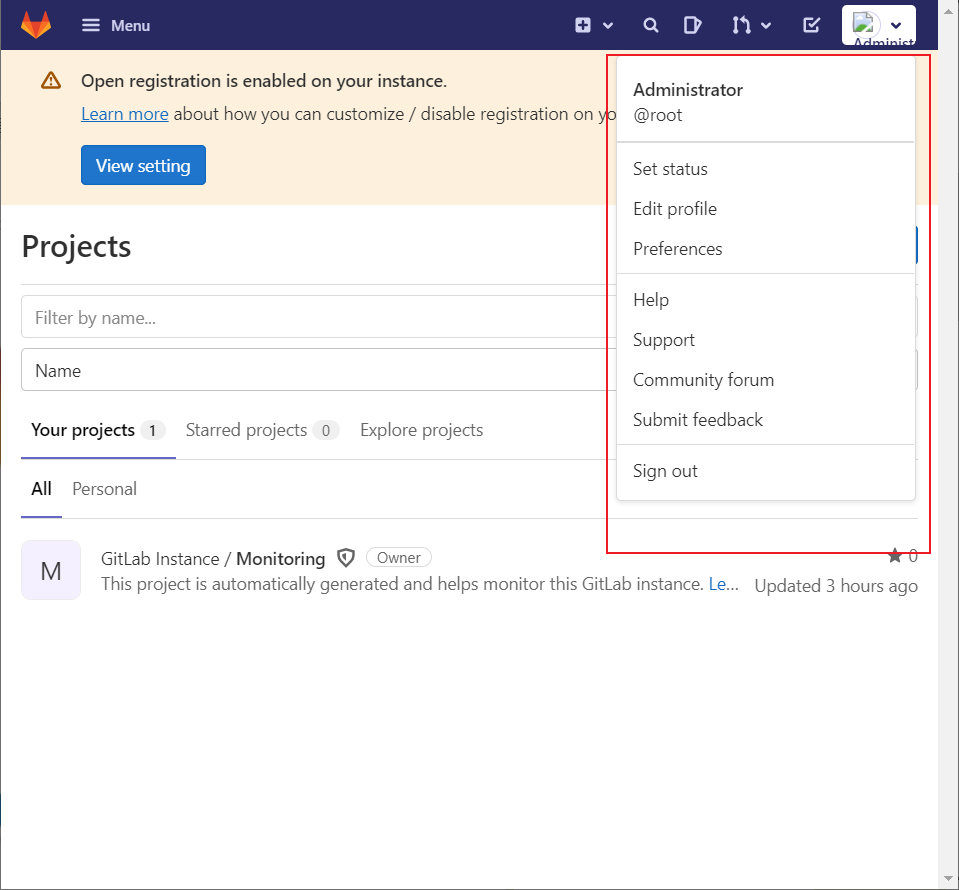Click the Monitoring project M avatar

pos(51,570)
